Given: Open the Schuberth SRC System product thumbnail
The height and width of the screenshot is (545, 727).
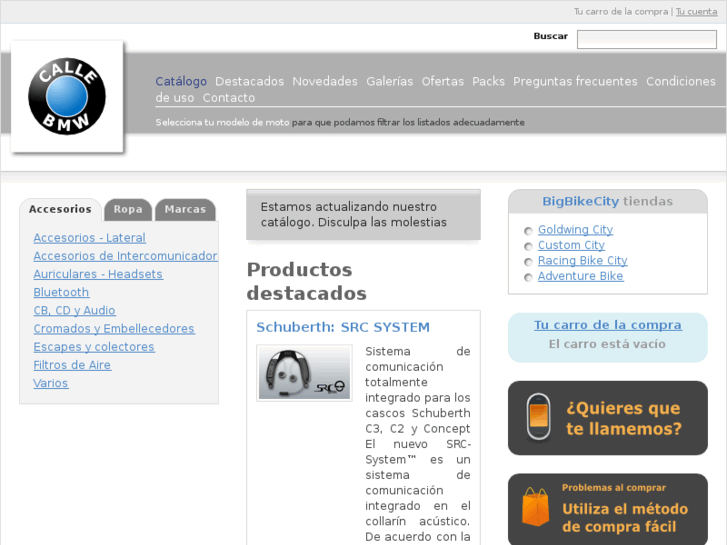Looking at the screenshot, I should coord(304,372).
